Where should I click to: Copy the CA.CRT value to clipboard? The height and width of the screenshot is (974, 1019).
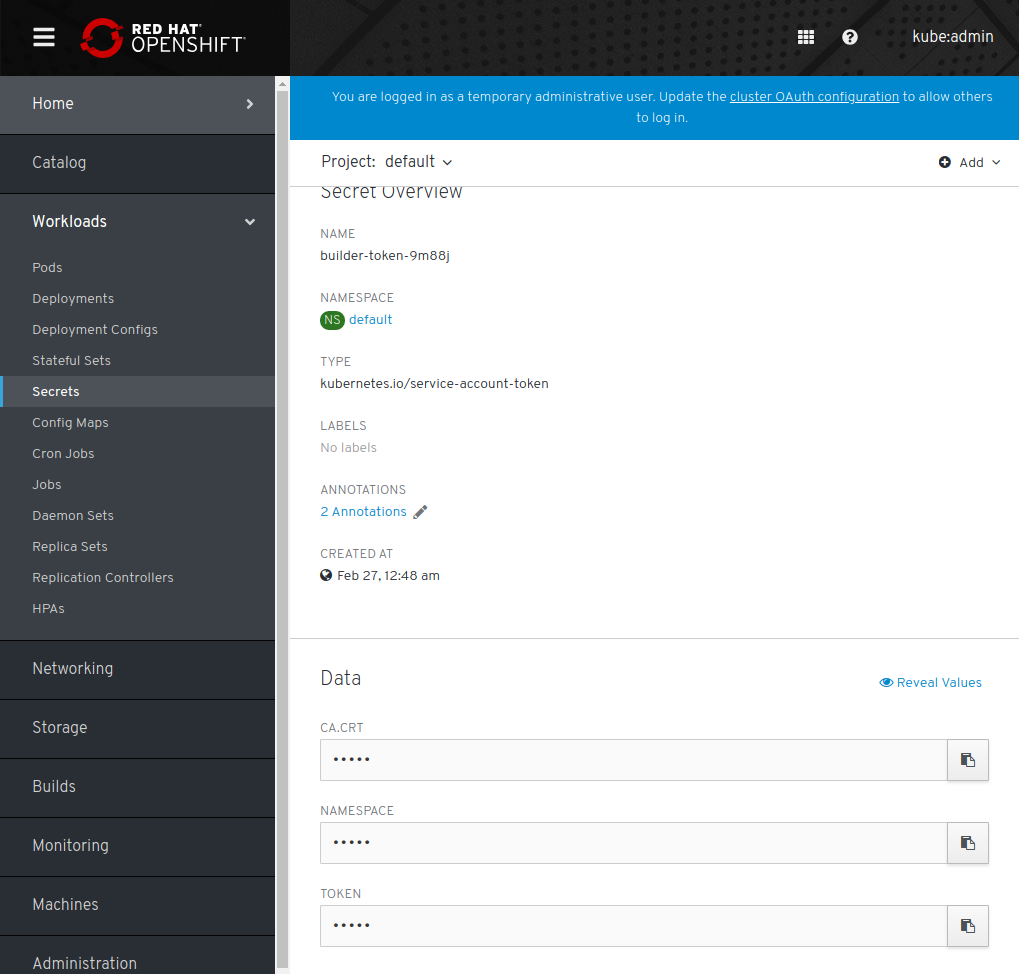(968, 760)
